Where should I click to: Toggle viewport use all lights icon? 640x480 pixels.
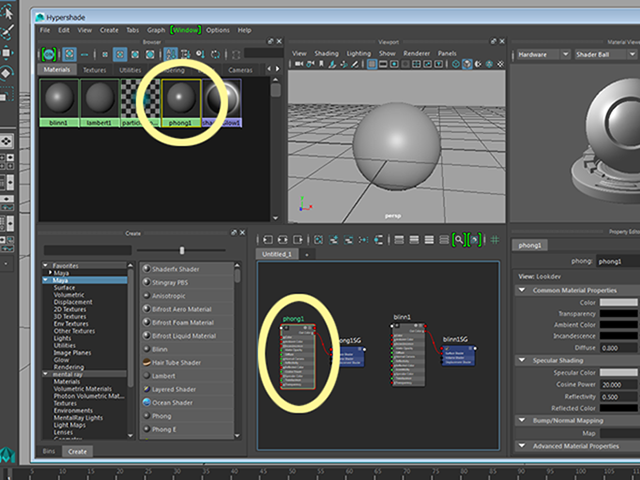pyautogui.click(x=478, y=64)
